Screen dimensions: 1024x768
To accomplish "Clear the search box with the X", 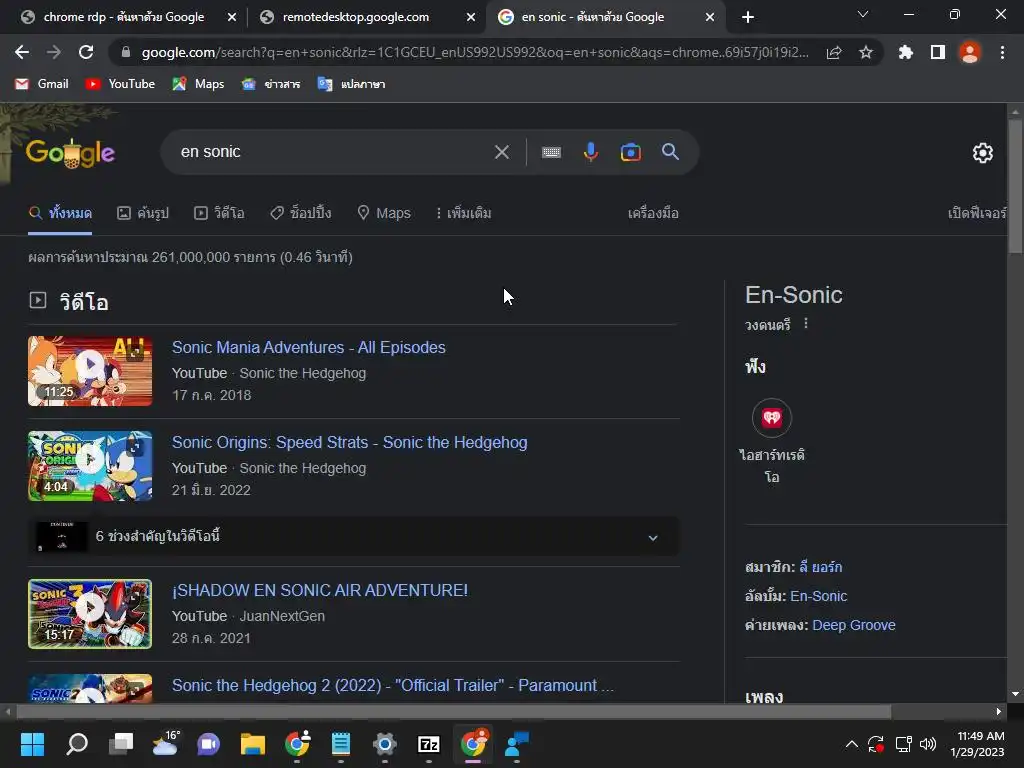I will [x=502, y=152].
